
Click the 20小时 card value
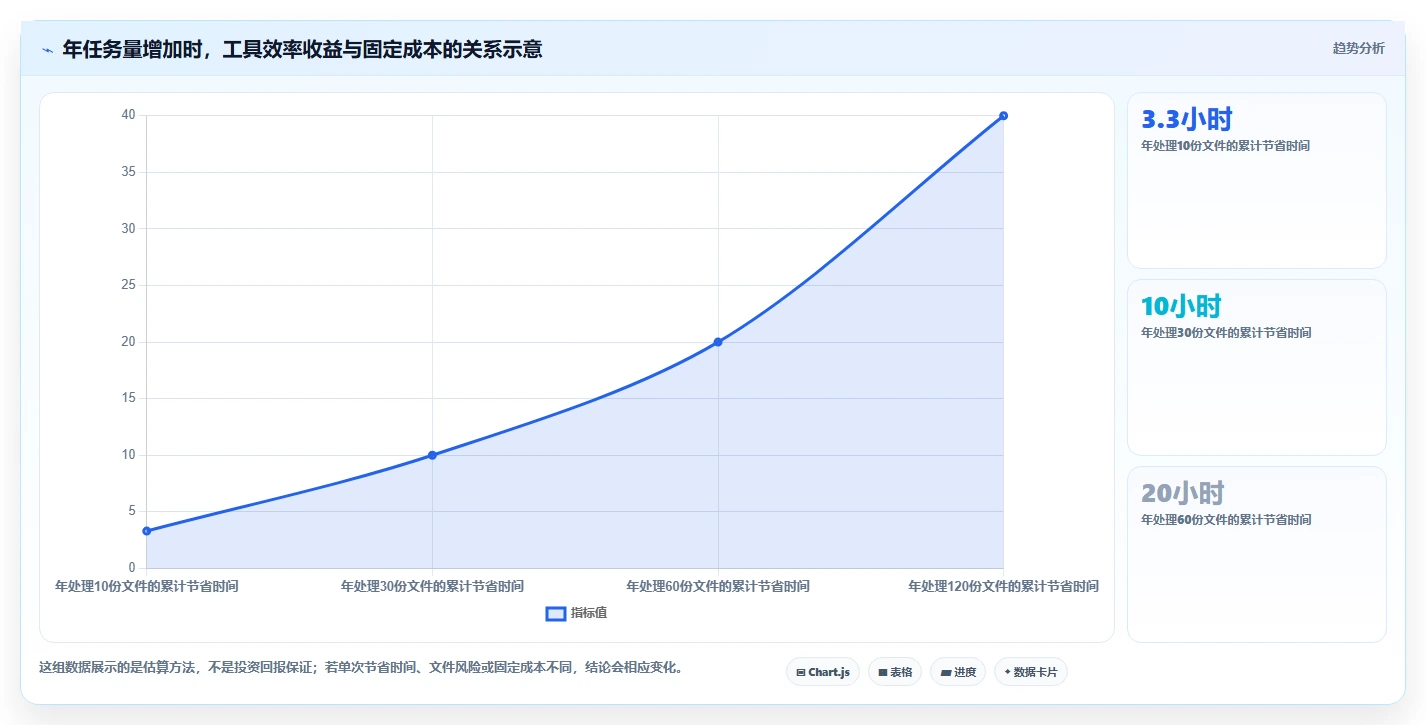(1183, 493)
